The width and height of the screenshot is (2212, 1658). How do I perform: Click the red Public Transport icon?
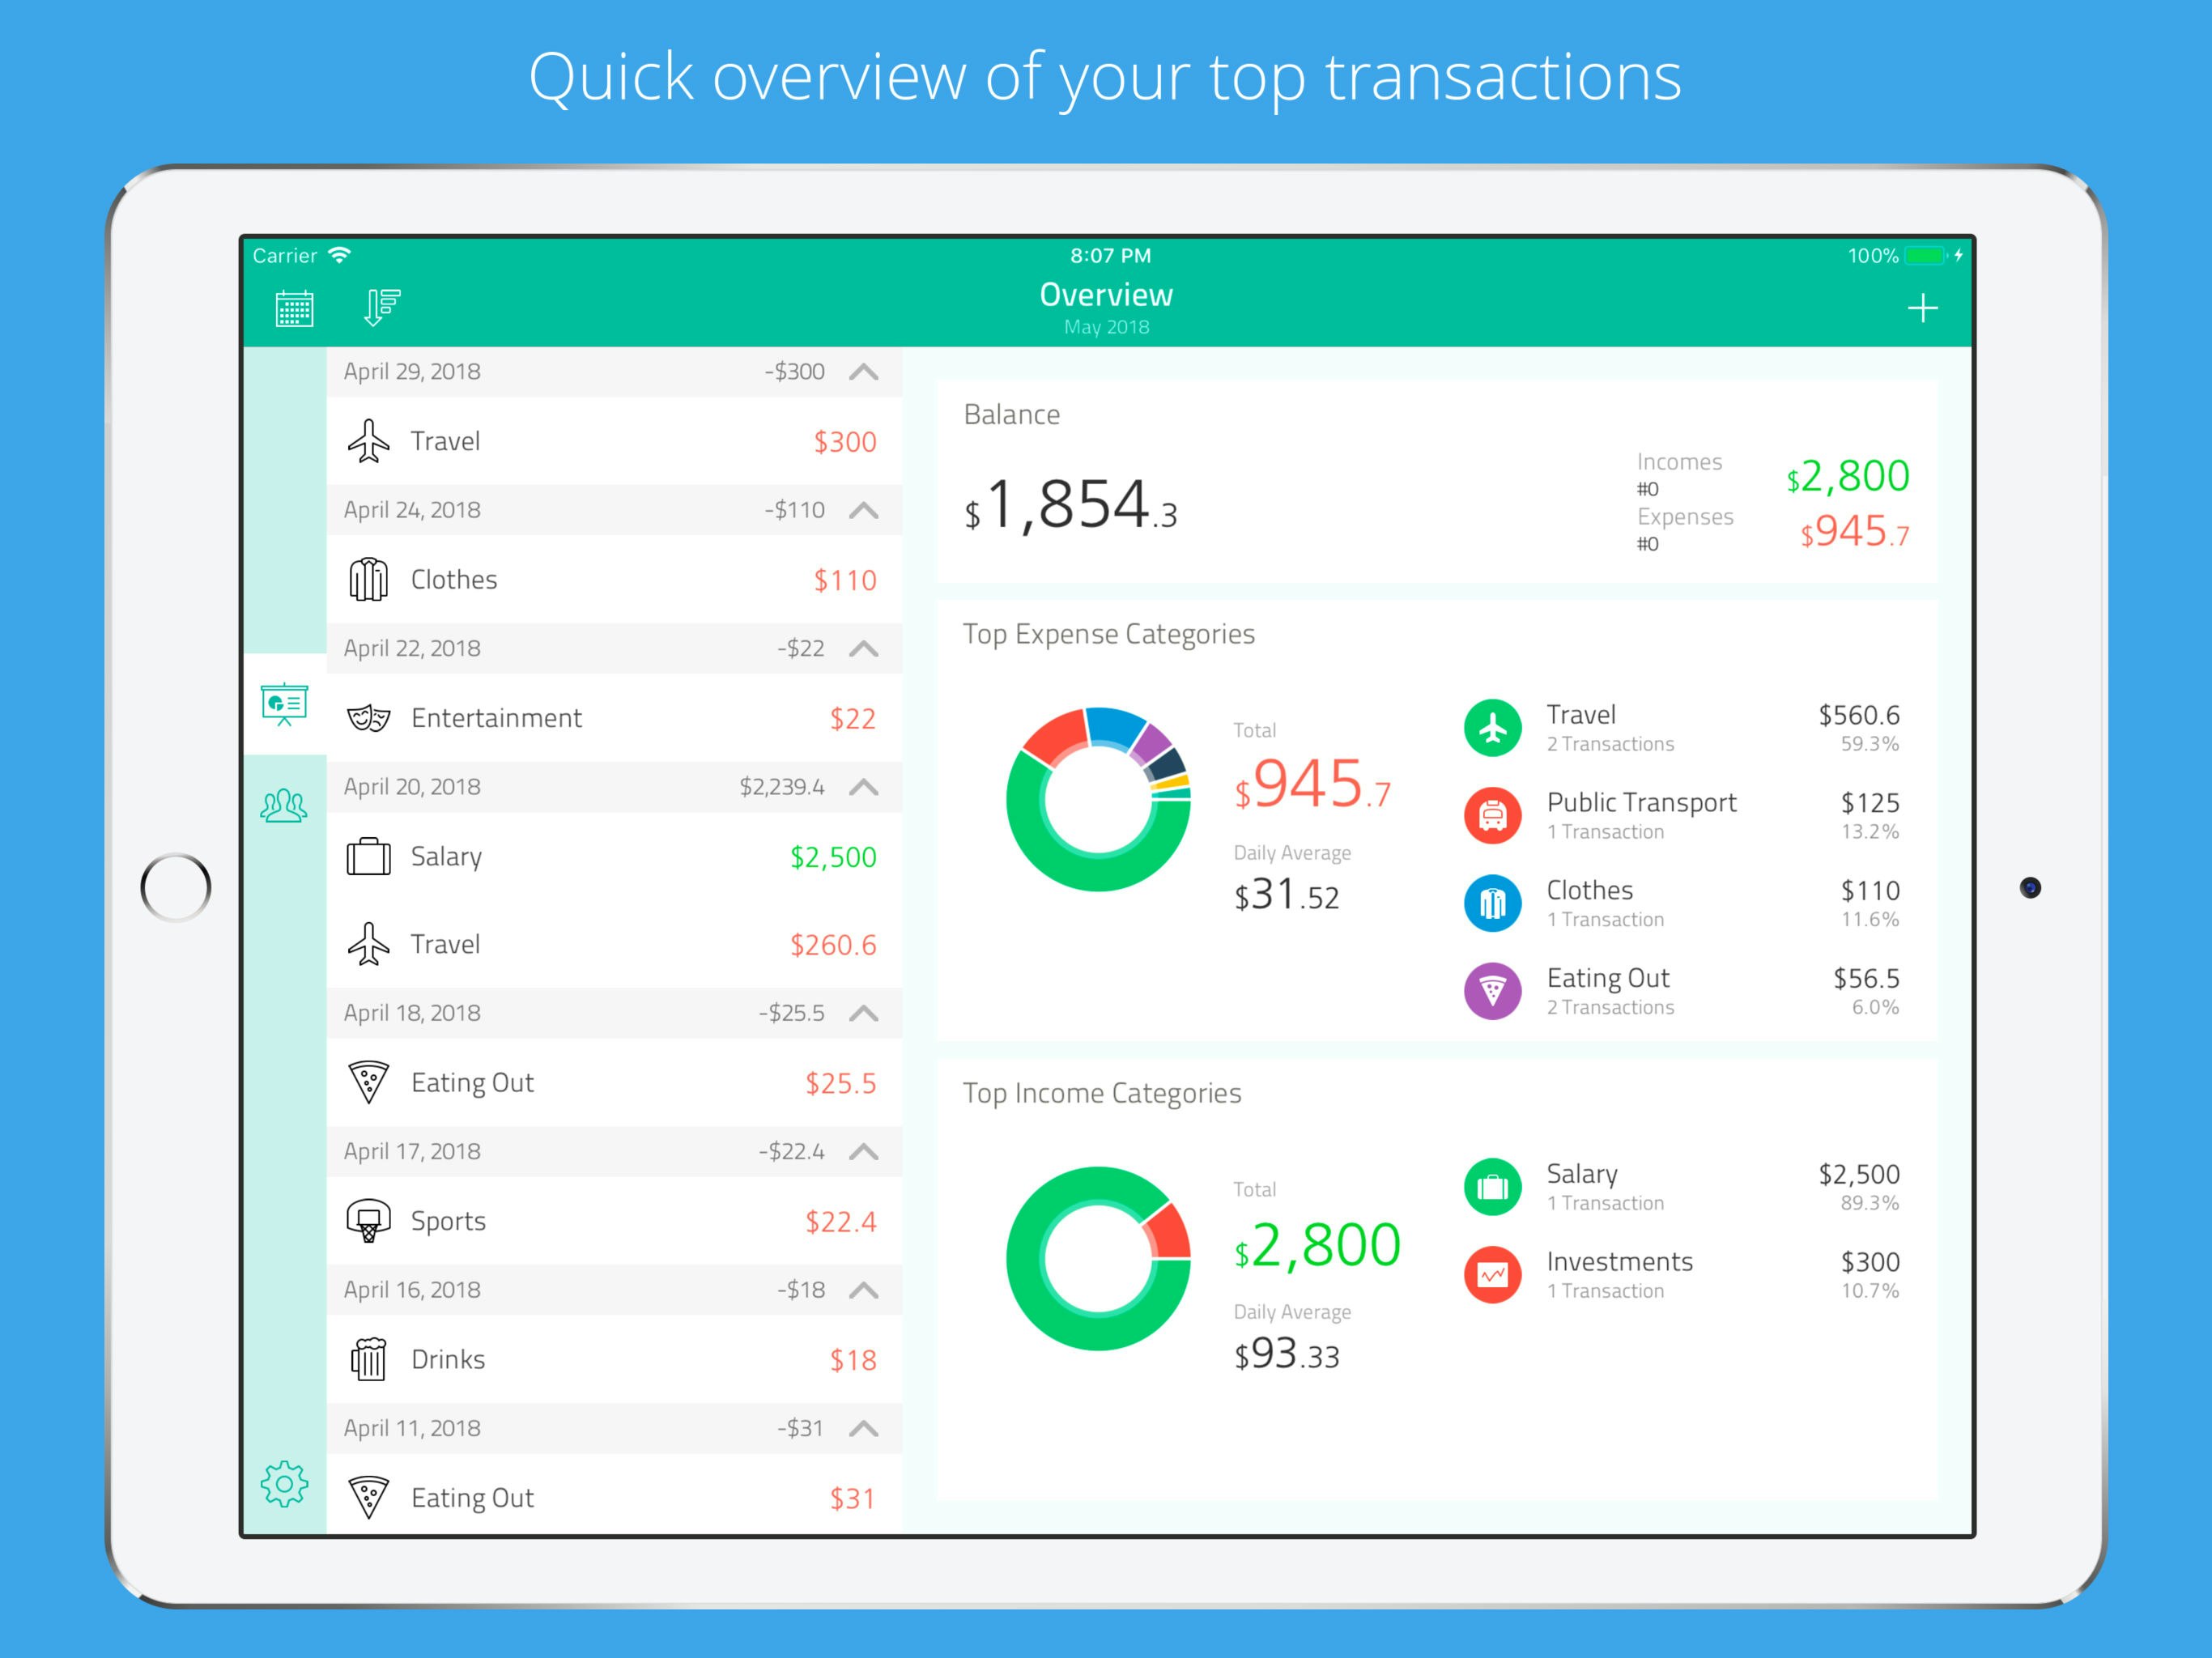pos(1492,815)
